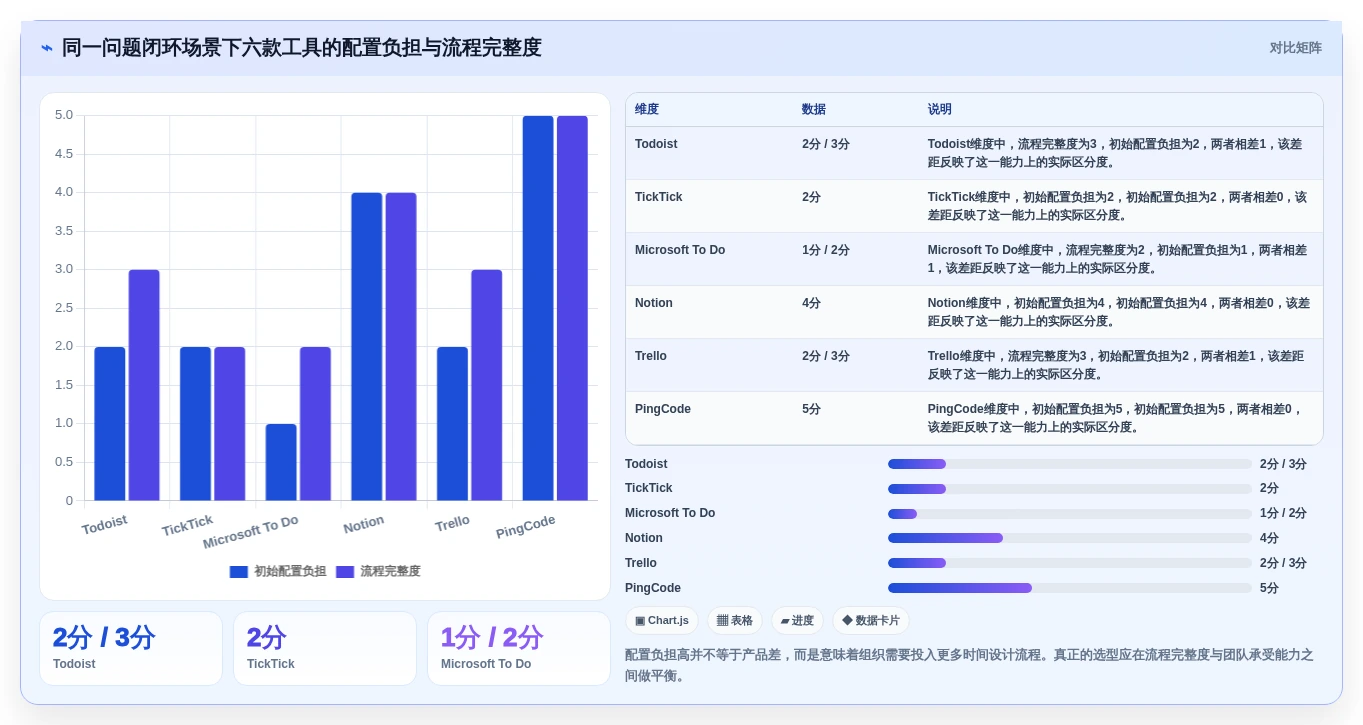Click the Notion x-axis label in chart
Viewport: 1363px width, 725px height.
coord(363,524)
